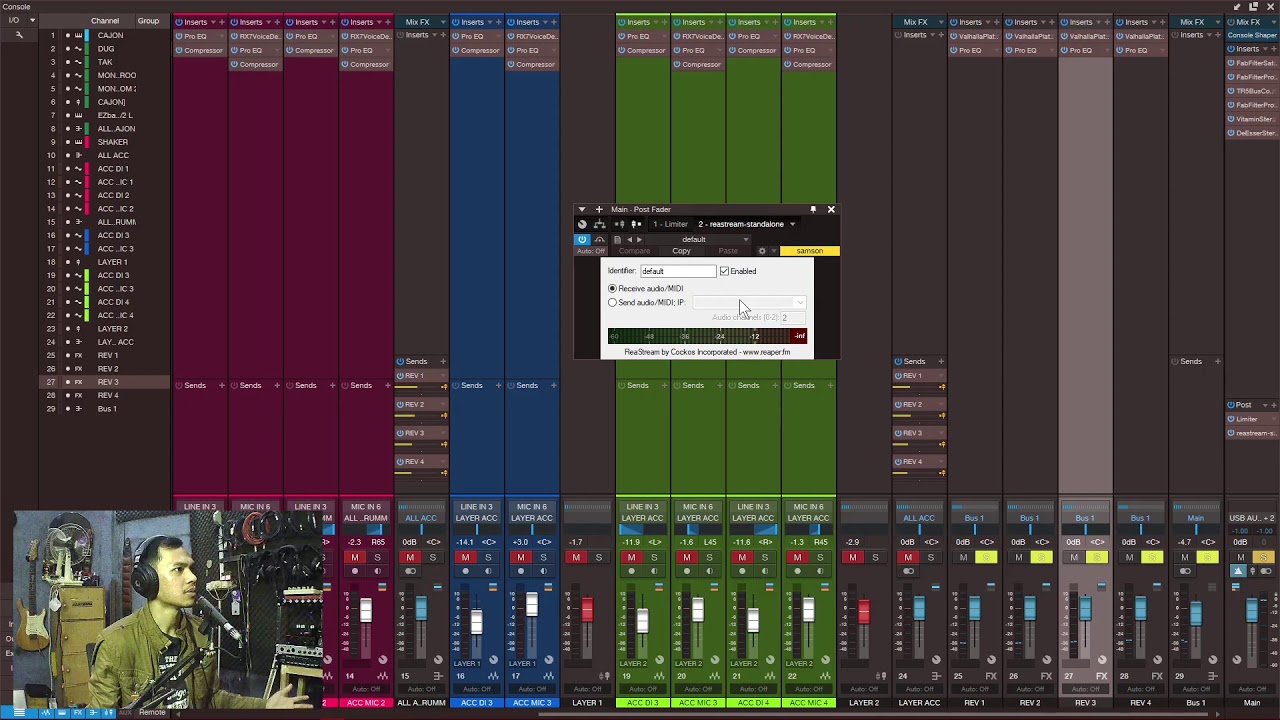The height and width of the screenshot is (720, 1280).
Task: Click the Group column header
Action: [x=148, y=21]
